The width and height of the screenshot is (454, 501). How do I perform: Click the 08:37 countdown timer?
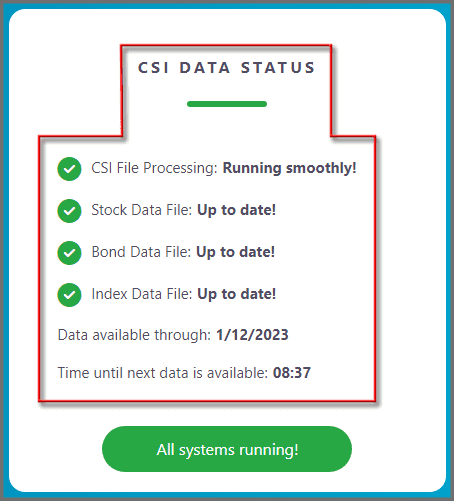(x=292, y=373)
